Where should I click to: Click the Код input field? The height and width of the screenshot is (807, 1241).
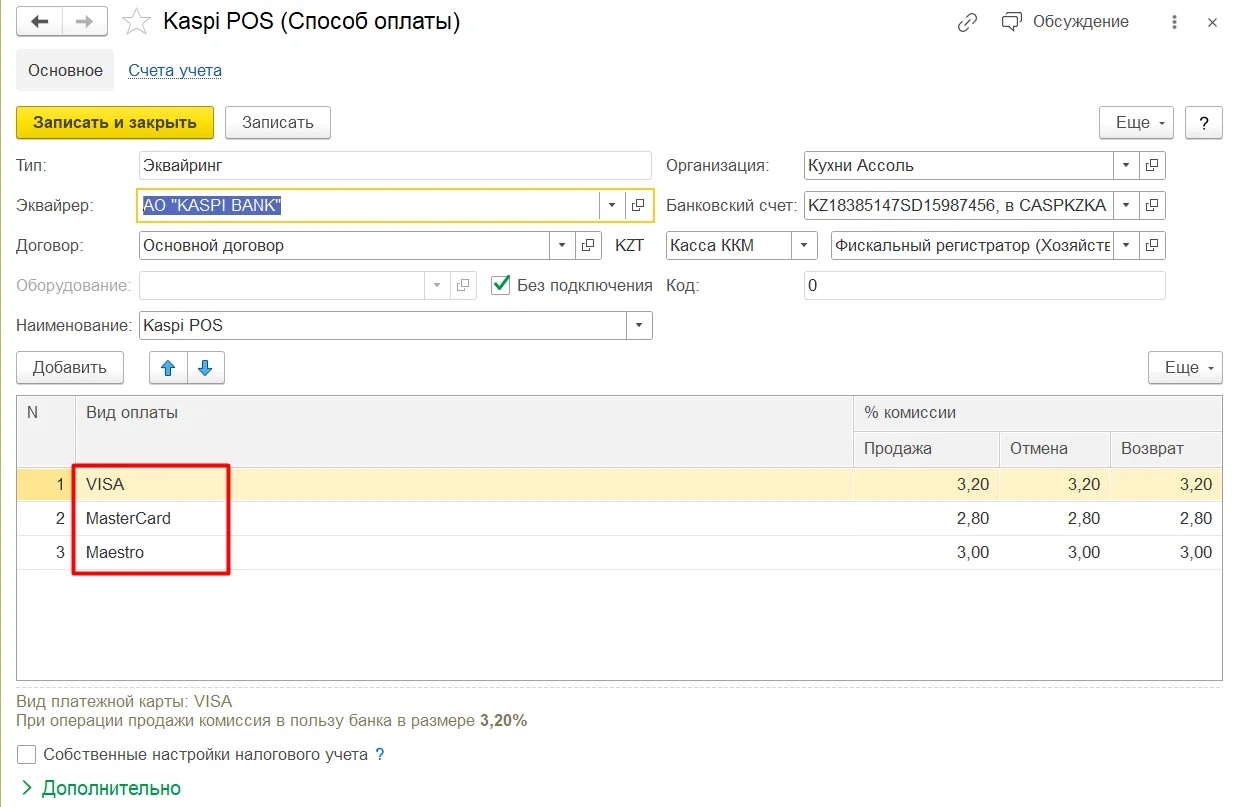[985, 285]
